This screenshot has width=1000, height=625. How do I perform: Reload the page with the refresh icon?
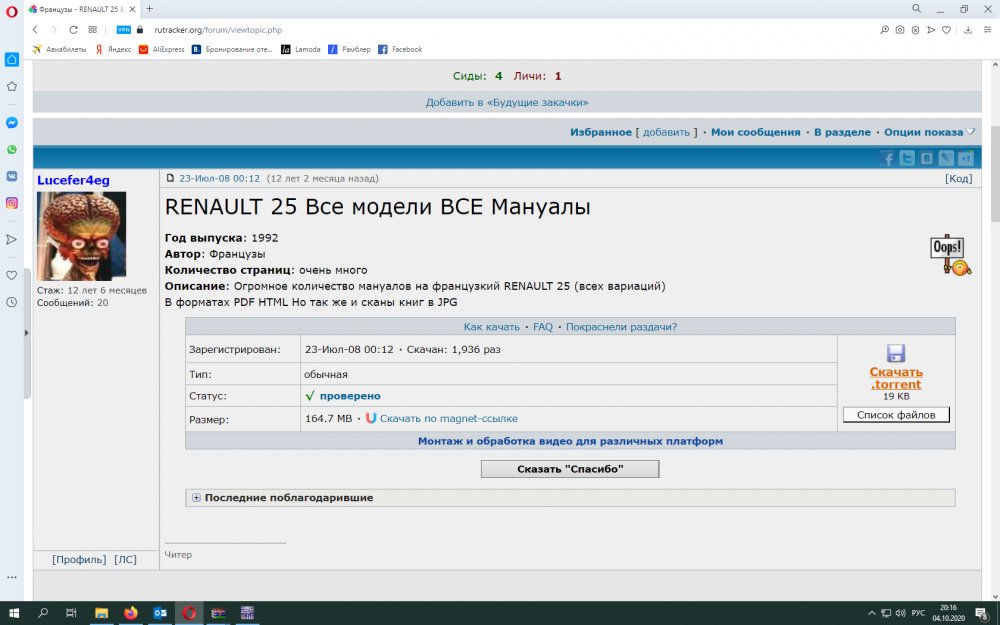(x=73, y=30)
